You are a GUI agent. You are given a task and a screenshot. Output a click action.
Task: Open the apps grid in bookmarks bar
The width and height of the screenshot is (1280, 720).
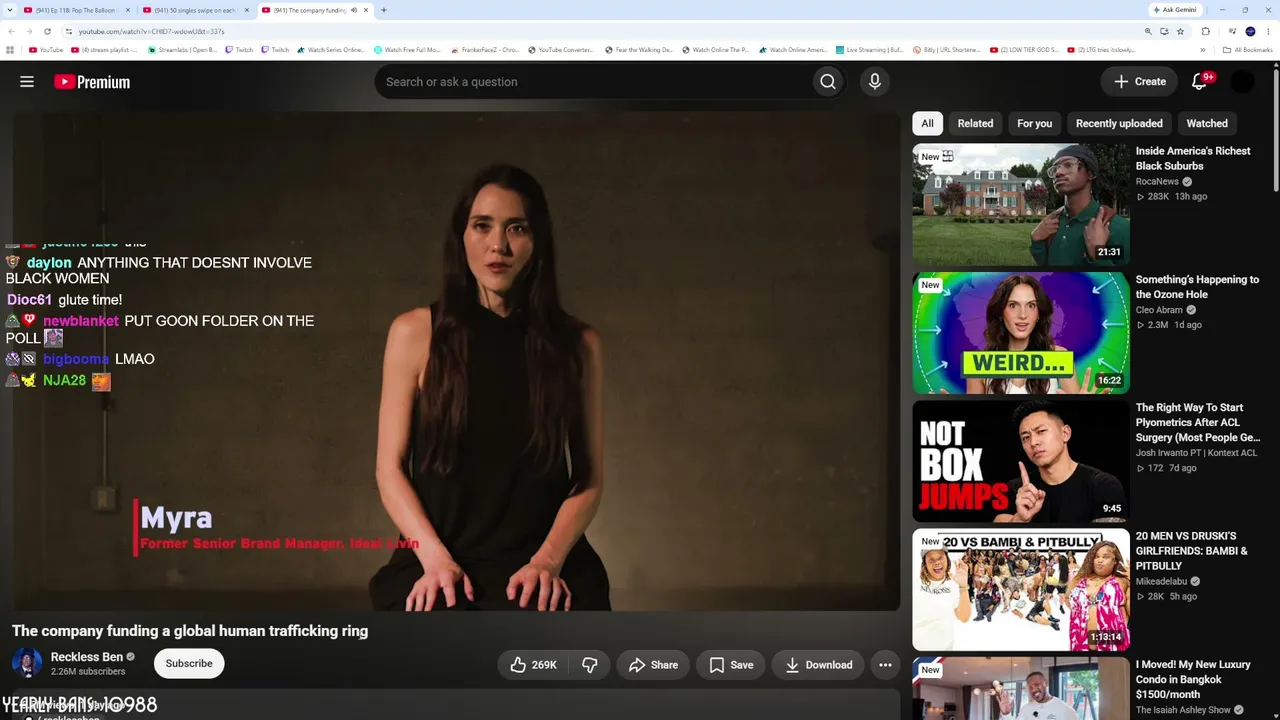point(10,50)
